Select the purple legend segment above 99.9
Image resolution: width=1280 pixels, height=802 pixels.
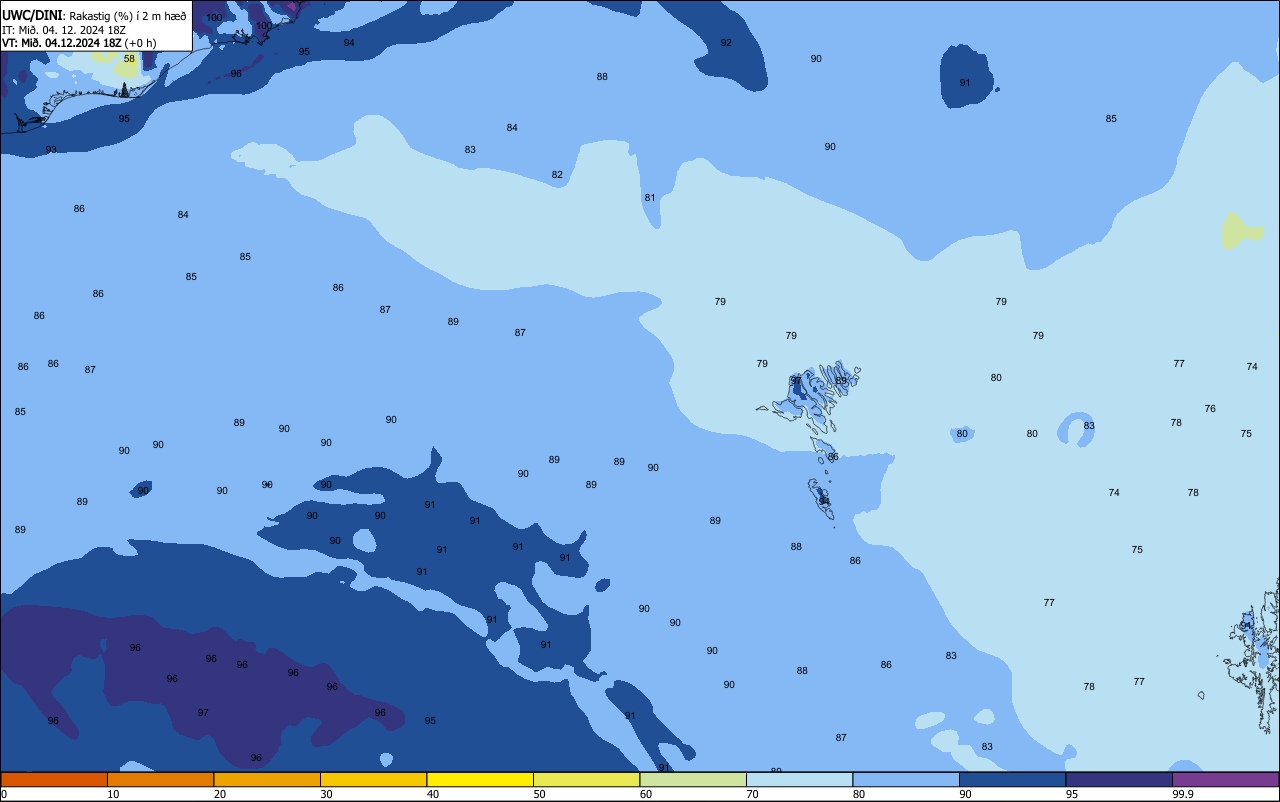tap(1225, 779)
